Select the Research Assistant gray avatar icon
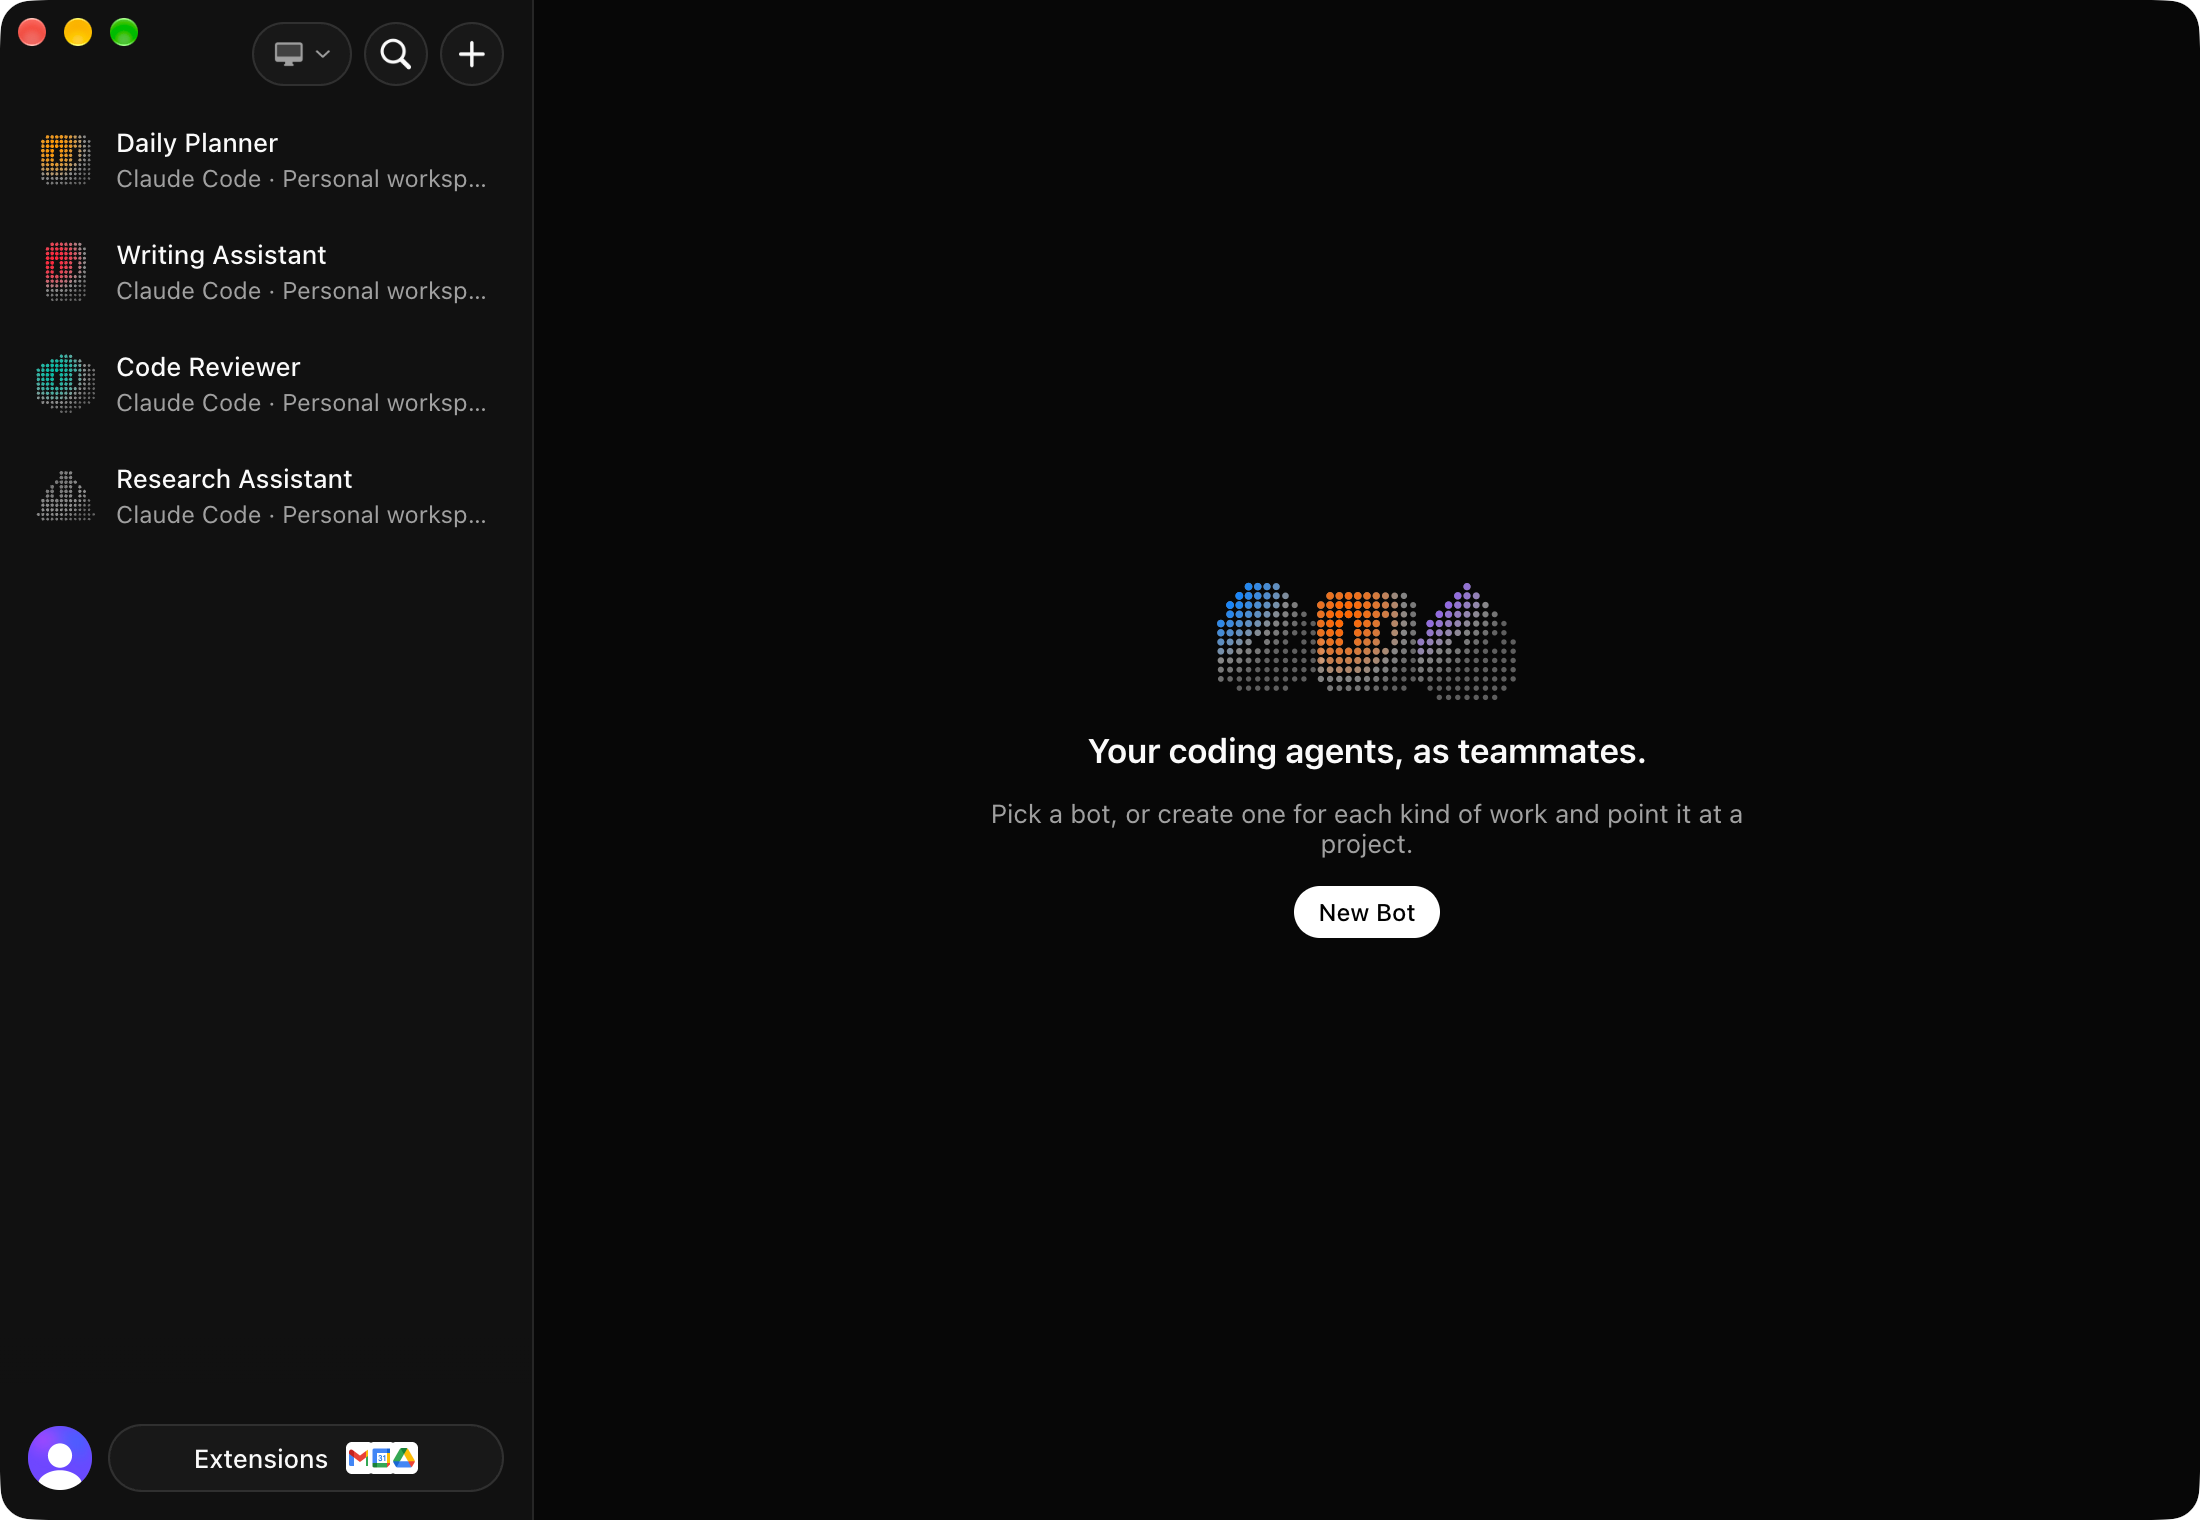Screen dimensions: 2200x1520 pyautogui.click(x=66, y=496)
